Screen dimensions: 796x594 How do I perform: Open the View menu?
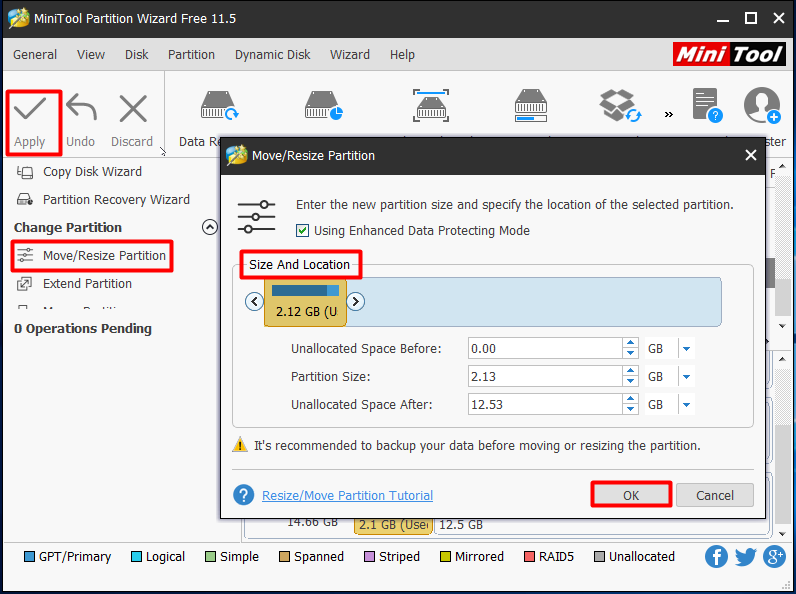91,54
